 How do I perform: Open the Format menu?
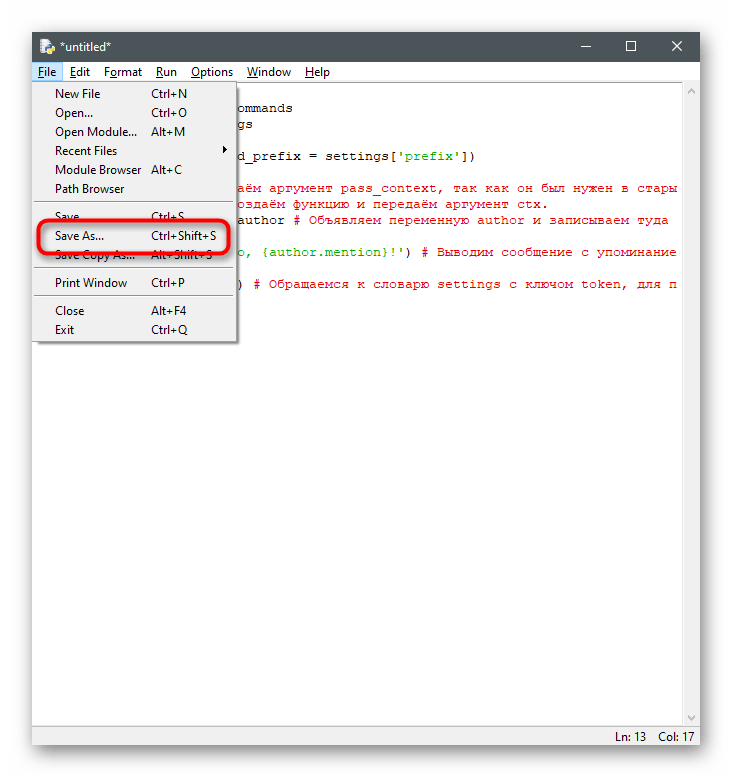coord(123,72)
